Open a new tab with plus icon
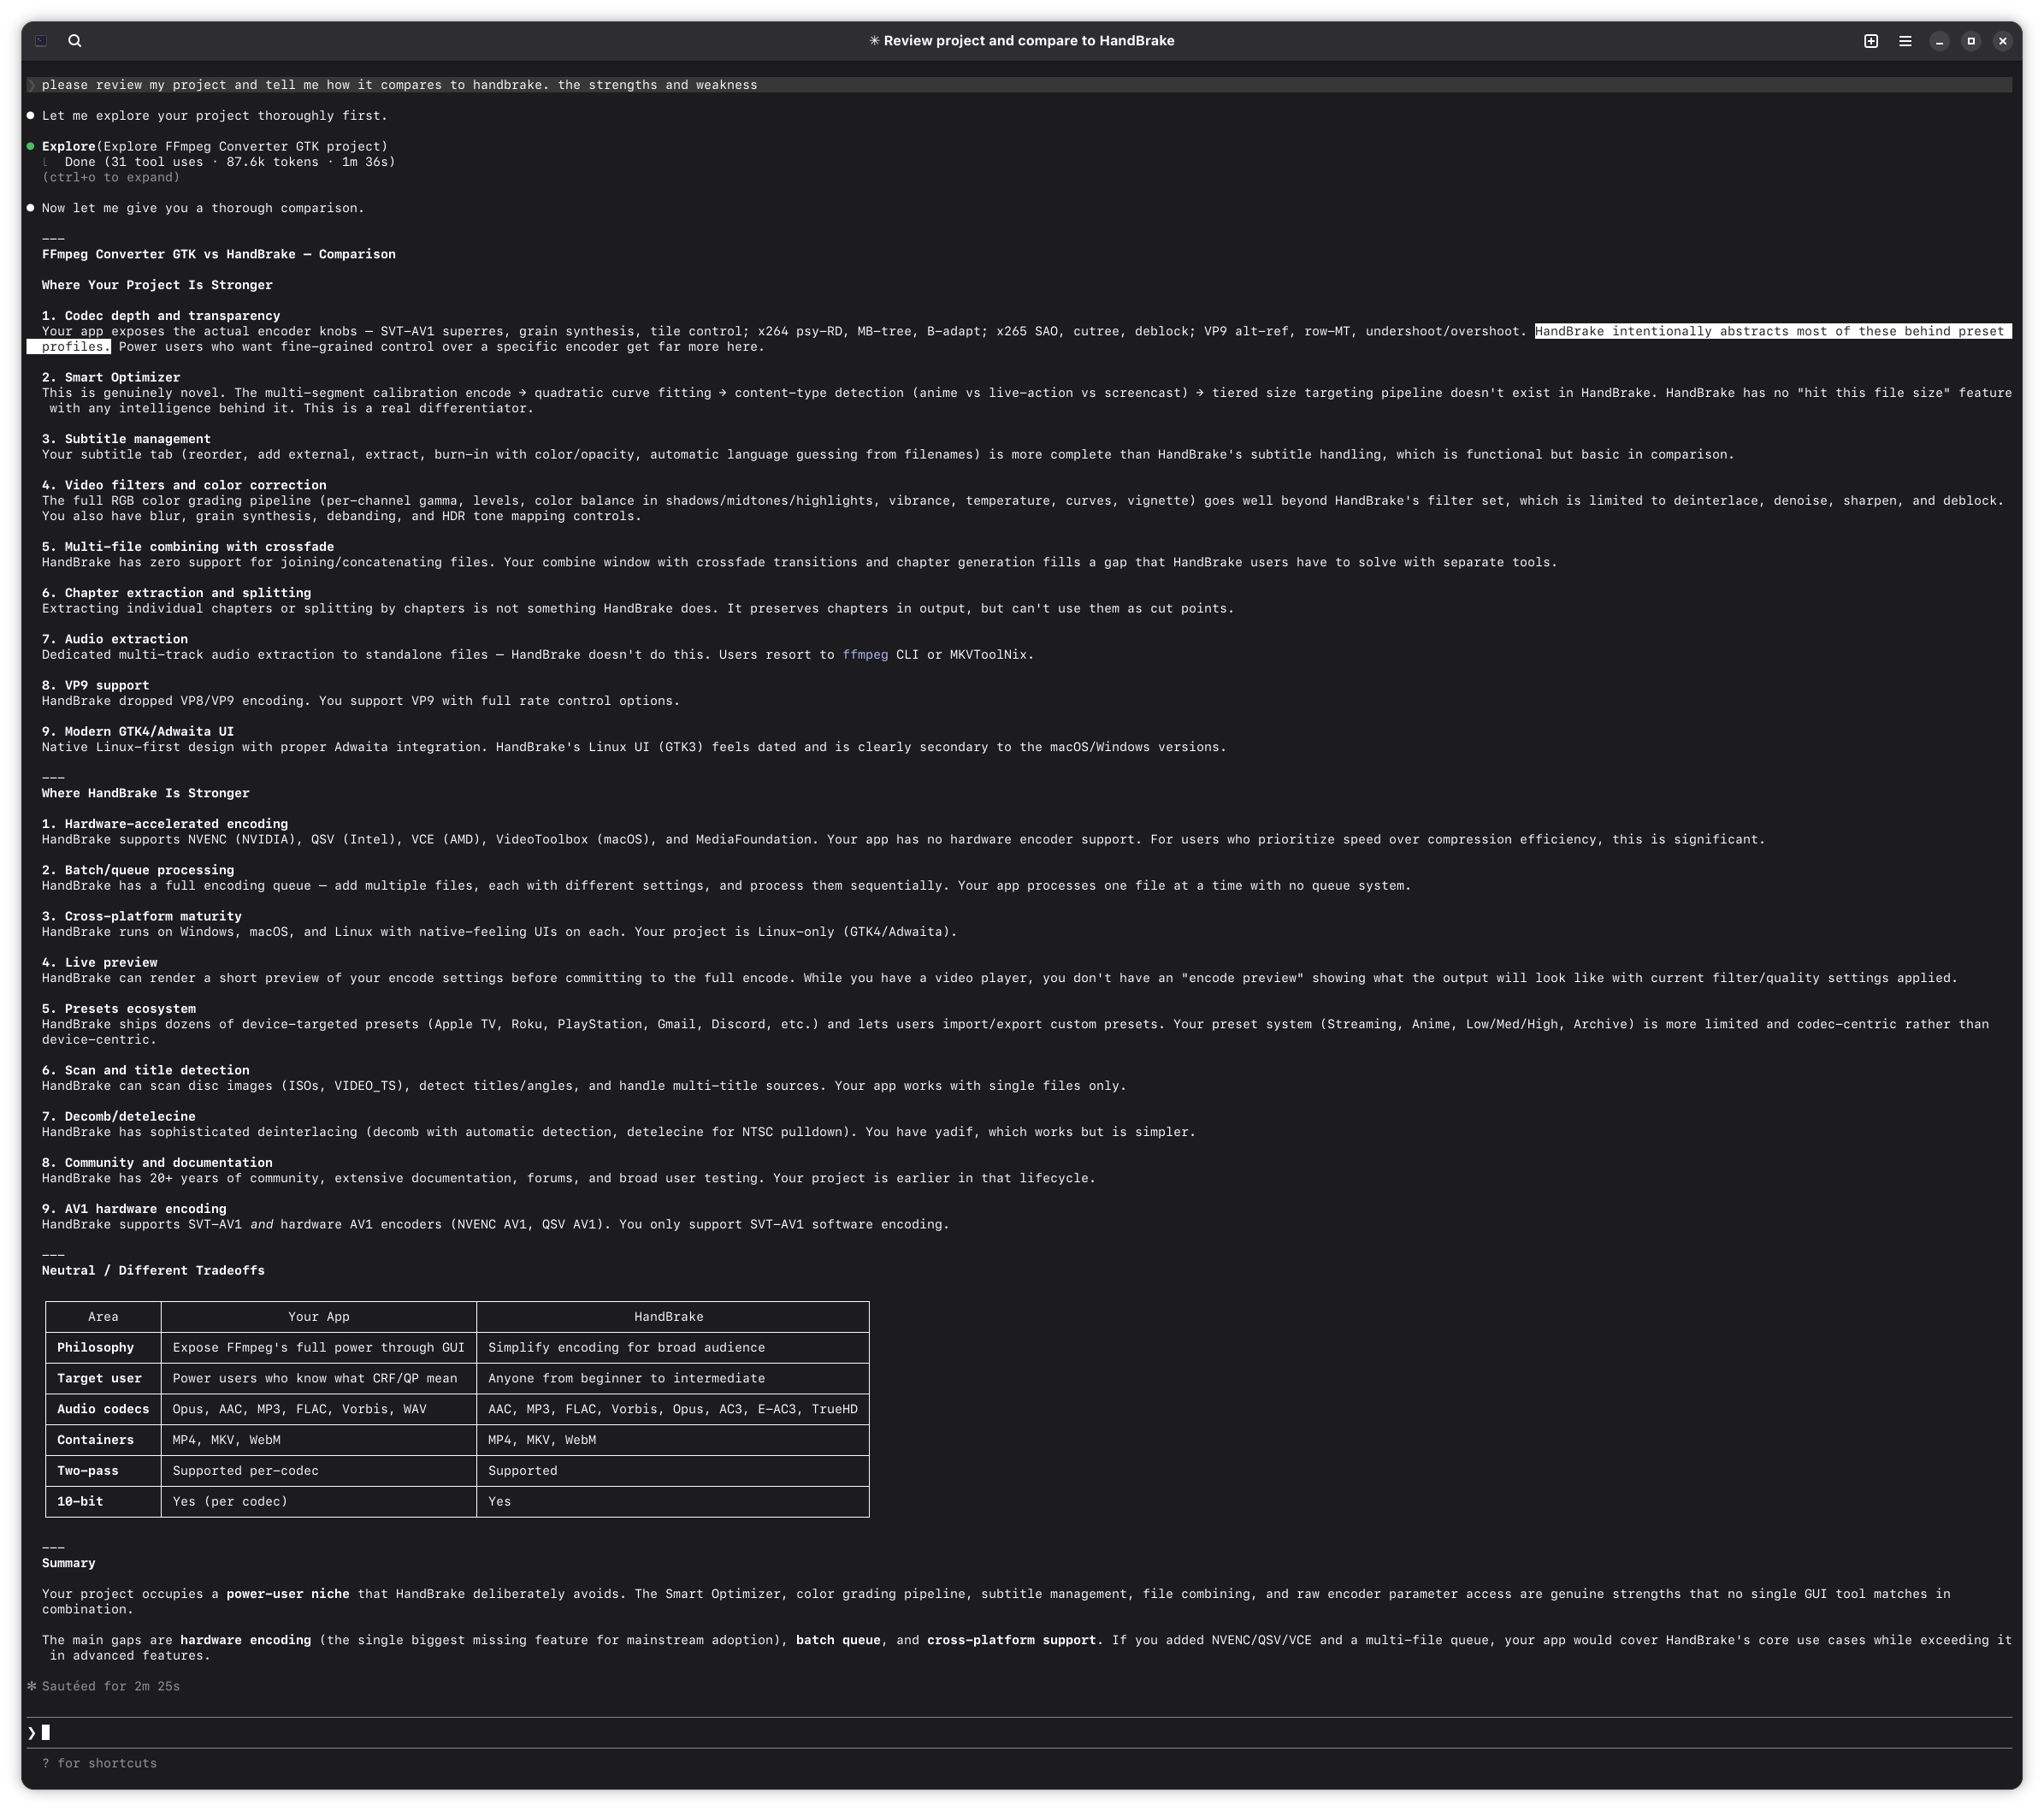This screenshot has height=1811, width=2044. tap(1871, 41)
